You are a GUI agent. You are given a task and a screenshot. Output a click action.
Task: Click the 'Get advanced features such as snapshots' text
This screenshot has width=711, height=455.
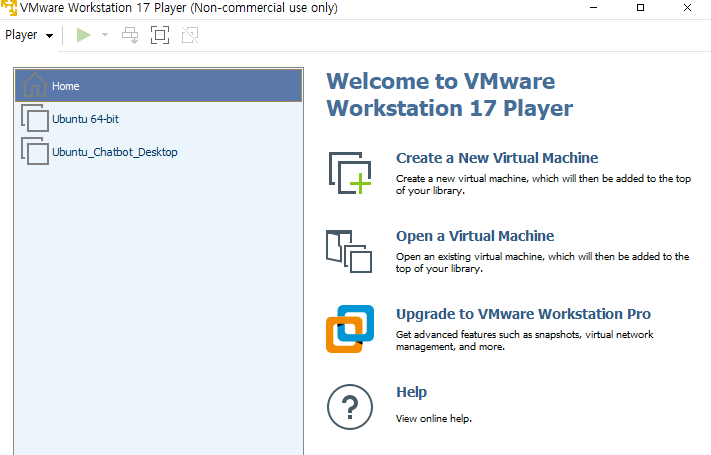coord(525,341)
